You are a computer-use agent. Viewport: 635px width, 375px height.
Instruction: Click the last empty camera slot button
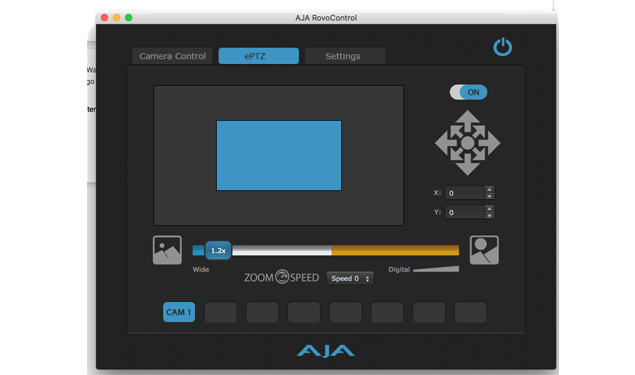471,312
